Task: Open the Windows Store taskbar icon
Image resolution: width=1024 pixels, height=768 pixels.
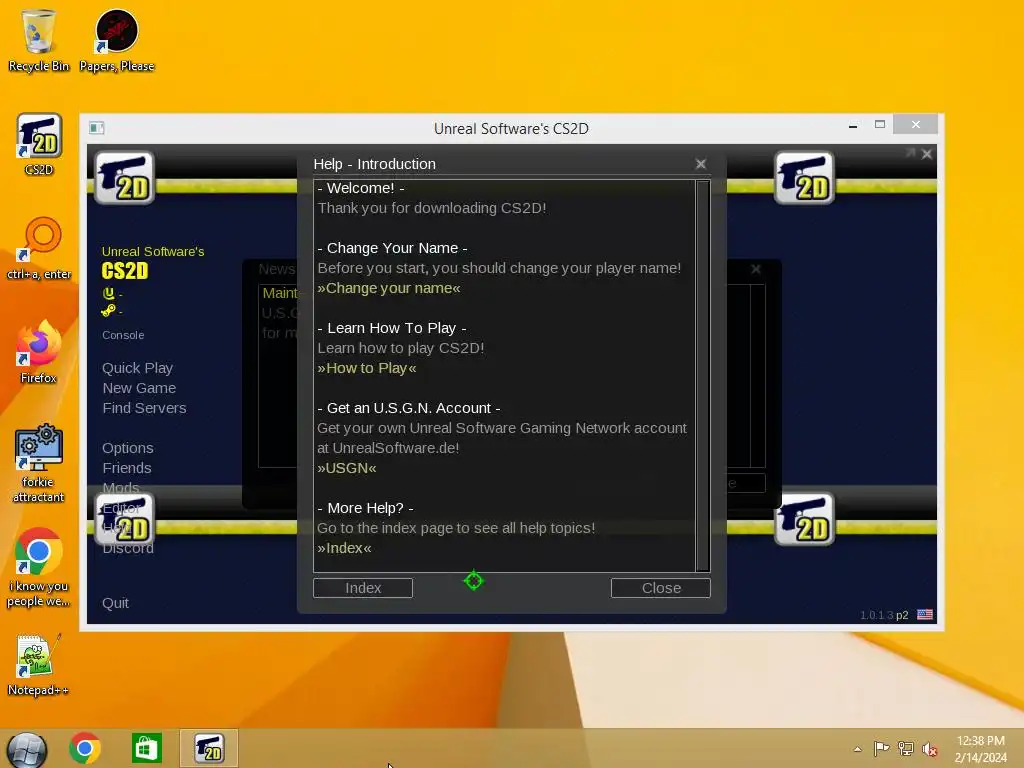Action: 146,748
